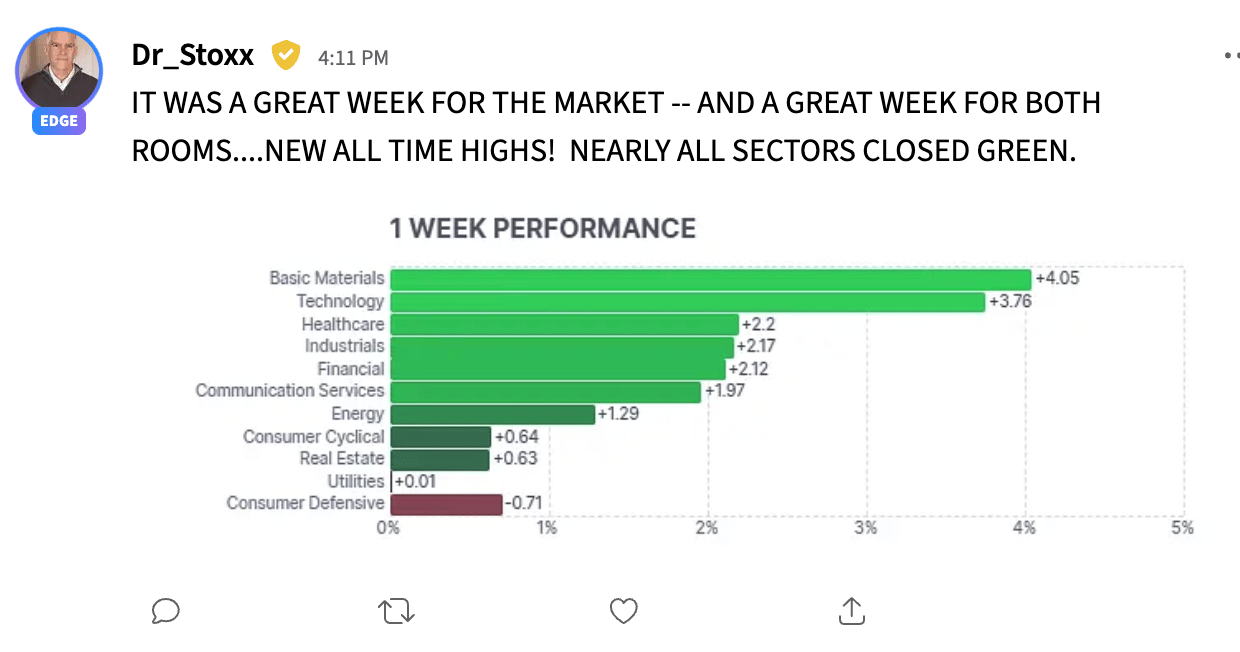Open the post's more options ellipsis
The height and width of the screenshot is (652, 1240).
pyautogui.click(x=1231, y=56)
